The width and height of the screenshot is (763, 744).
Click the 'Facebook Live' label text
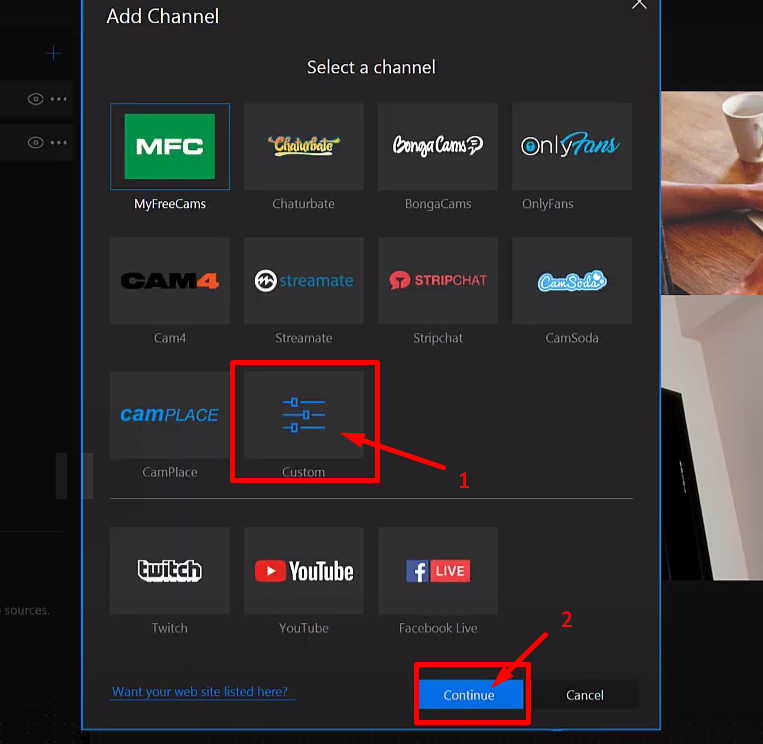click(438, 628)
